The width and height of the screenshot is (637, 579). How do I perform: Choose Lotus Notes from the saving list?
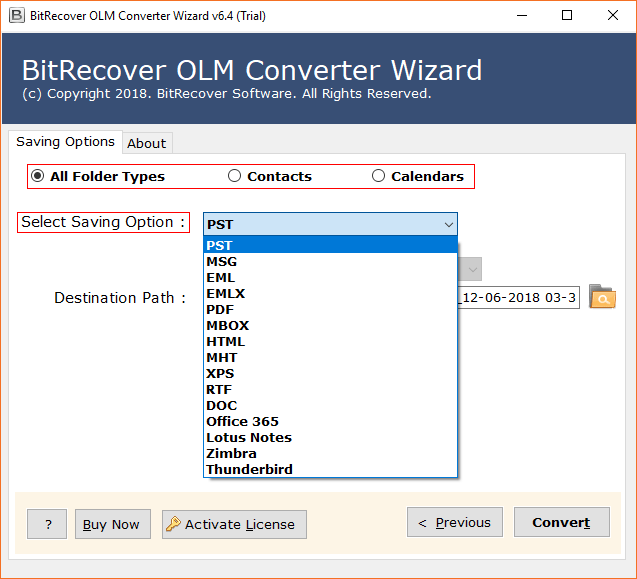[330, 437]
